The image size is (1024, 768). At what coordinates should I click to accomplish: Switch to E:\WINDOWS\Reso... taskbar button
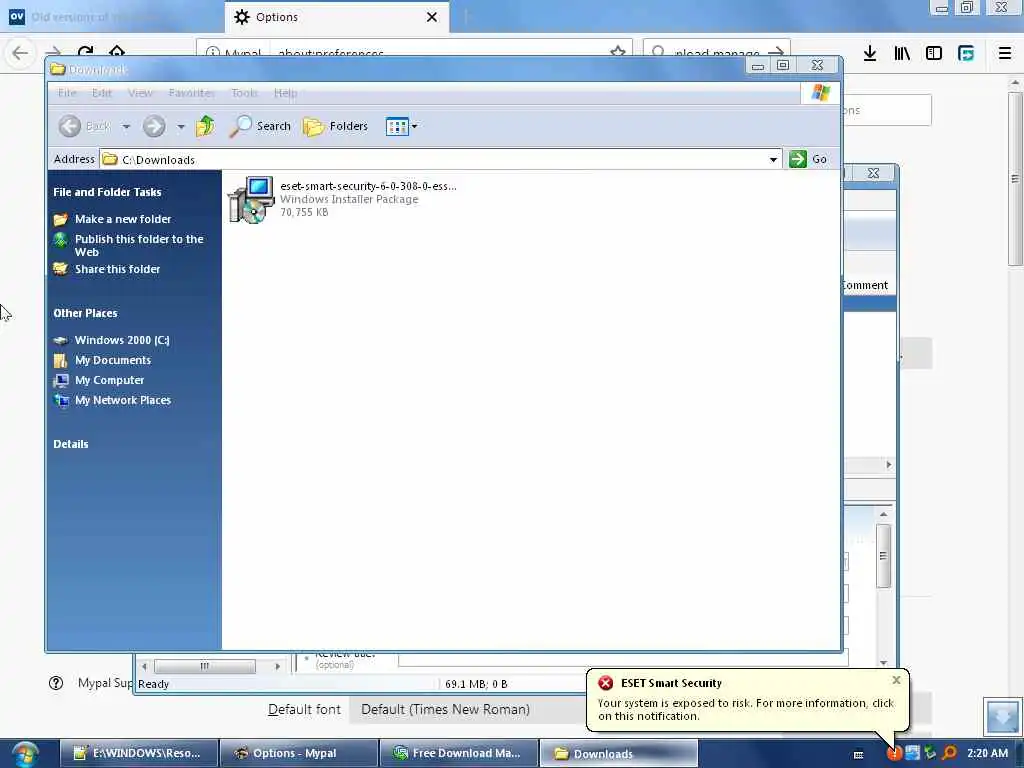point(139,754)
